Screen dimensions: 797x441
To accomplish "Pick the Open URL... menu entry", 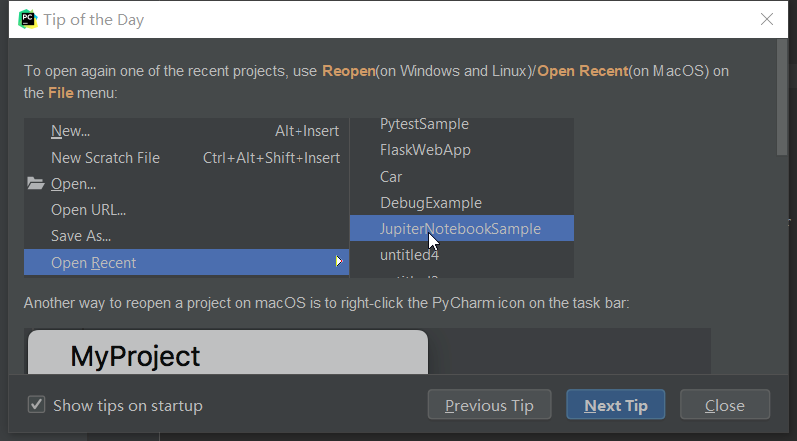I will click(88, 210).
